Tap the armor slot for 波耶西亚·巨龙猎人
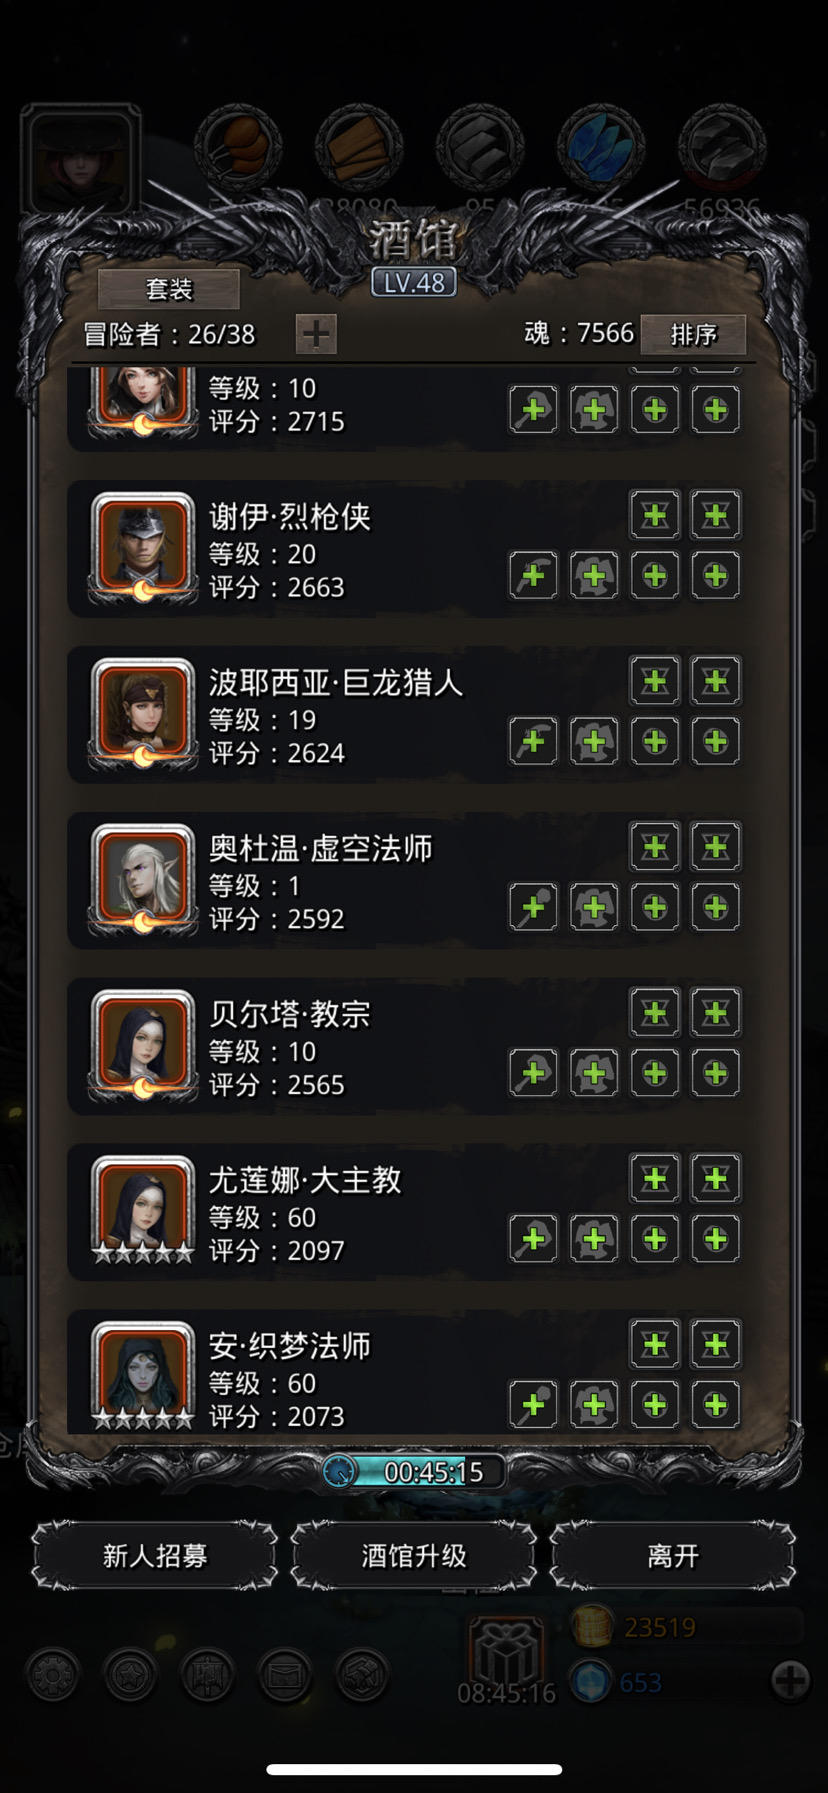828x1793 pixels. [594, 742]
